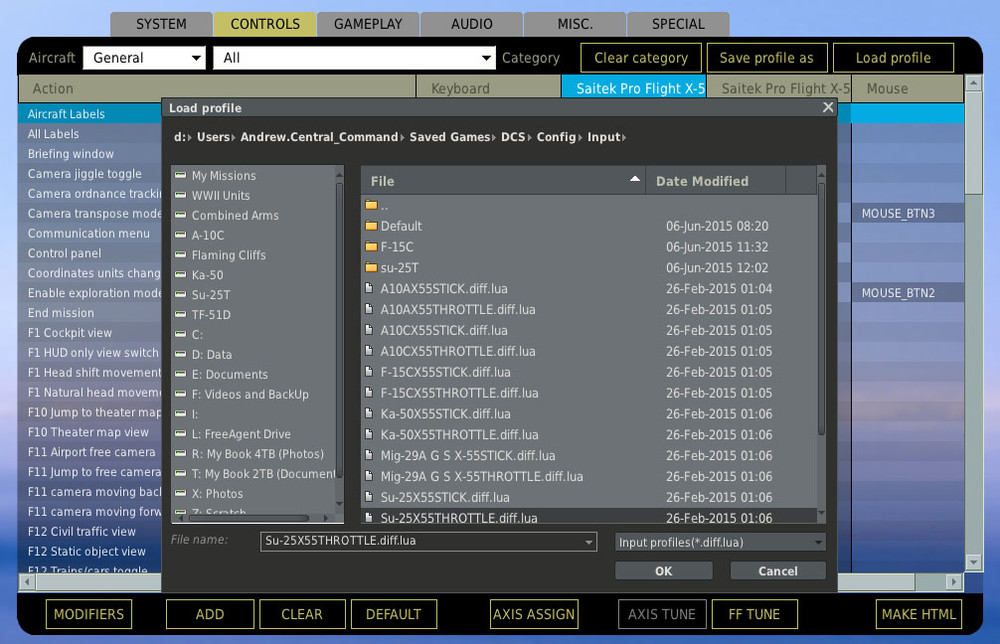This screenshot has width=1000, height=644.
Task: Select the CONTROLS tab
Action: tap(265, 24)
